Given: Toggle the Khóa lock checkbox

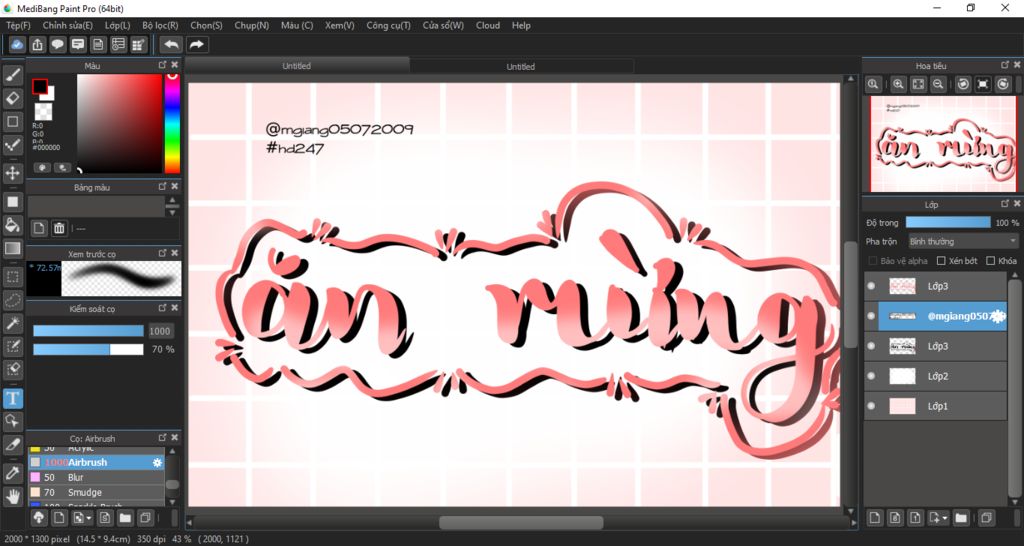Looking at the screenshot, I should pyautogui.click(x=991, y=261).
